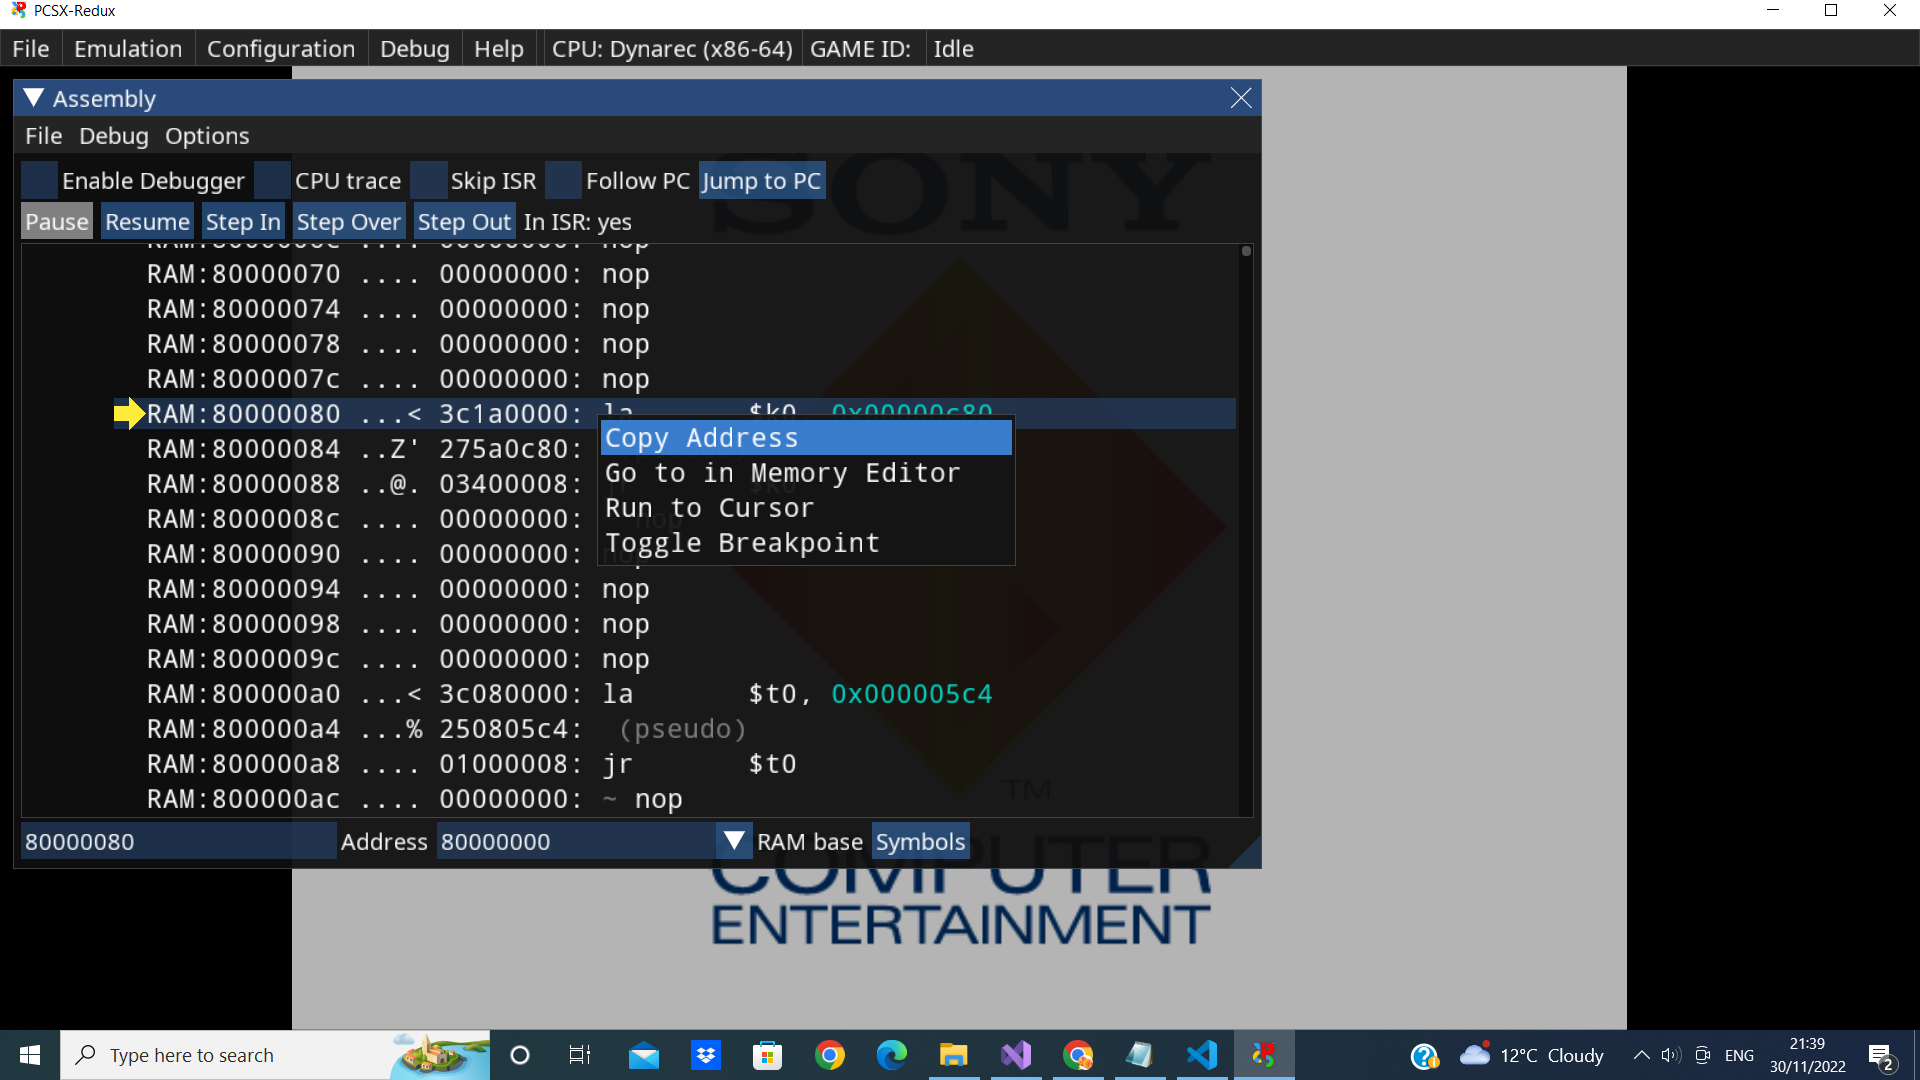Open Dropbox from the taskbar
1920x1080 pixels.
[706, 1054]
